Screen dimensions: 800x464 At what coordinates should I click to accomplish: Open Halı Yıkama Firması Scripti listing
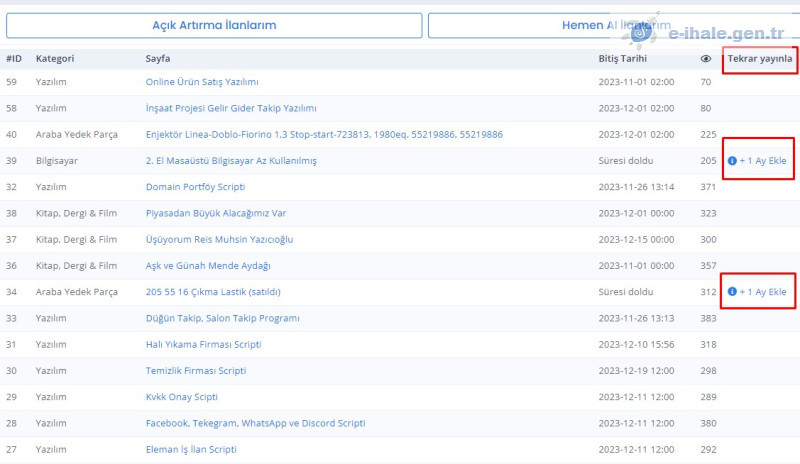tap(204, 344)
